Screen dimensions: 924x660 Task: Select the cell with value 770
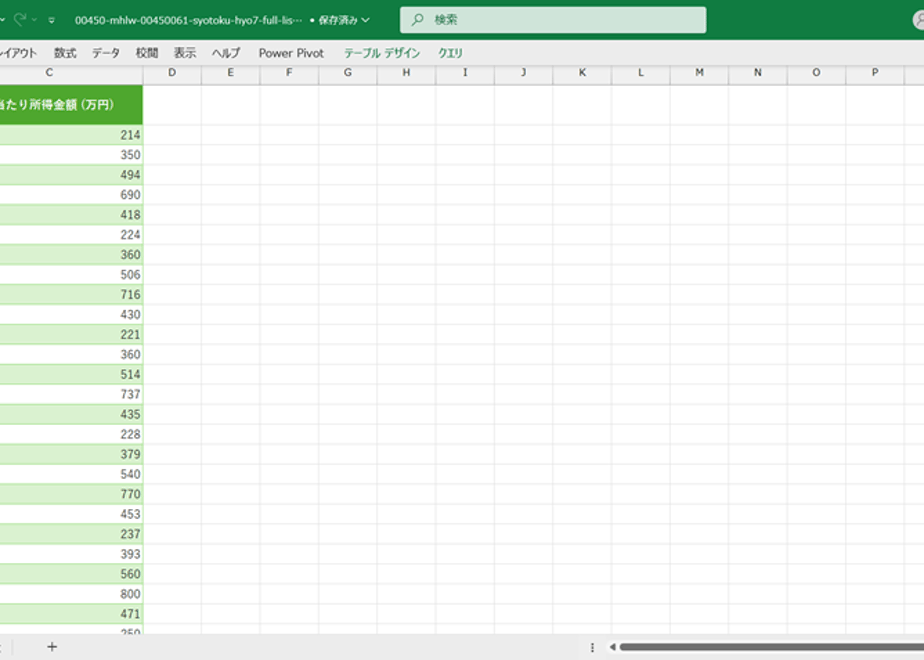71,494
